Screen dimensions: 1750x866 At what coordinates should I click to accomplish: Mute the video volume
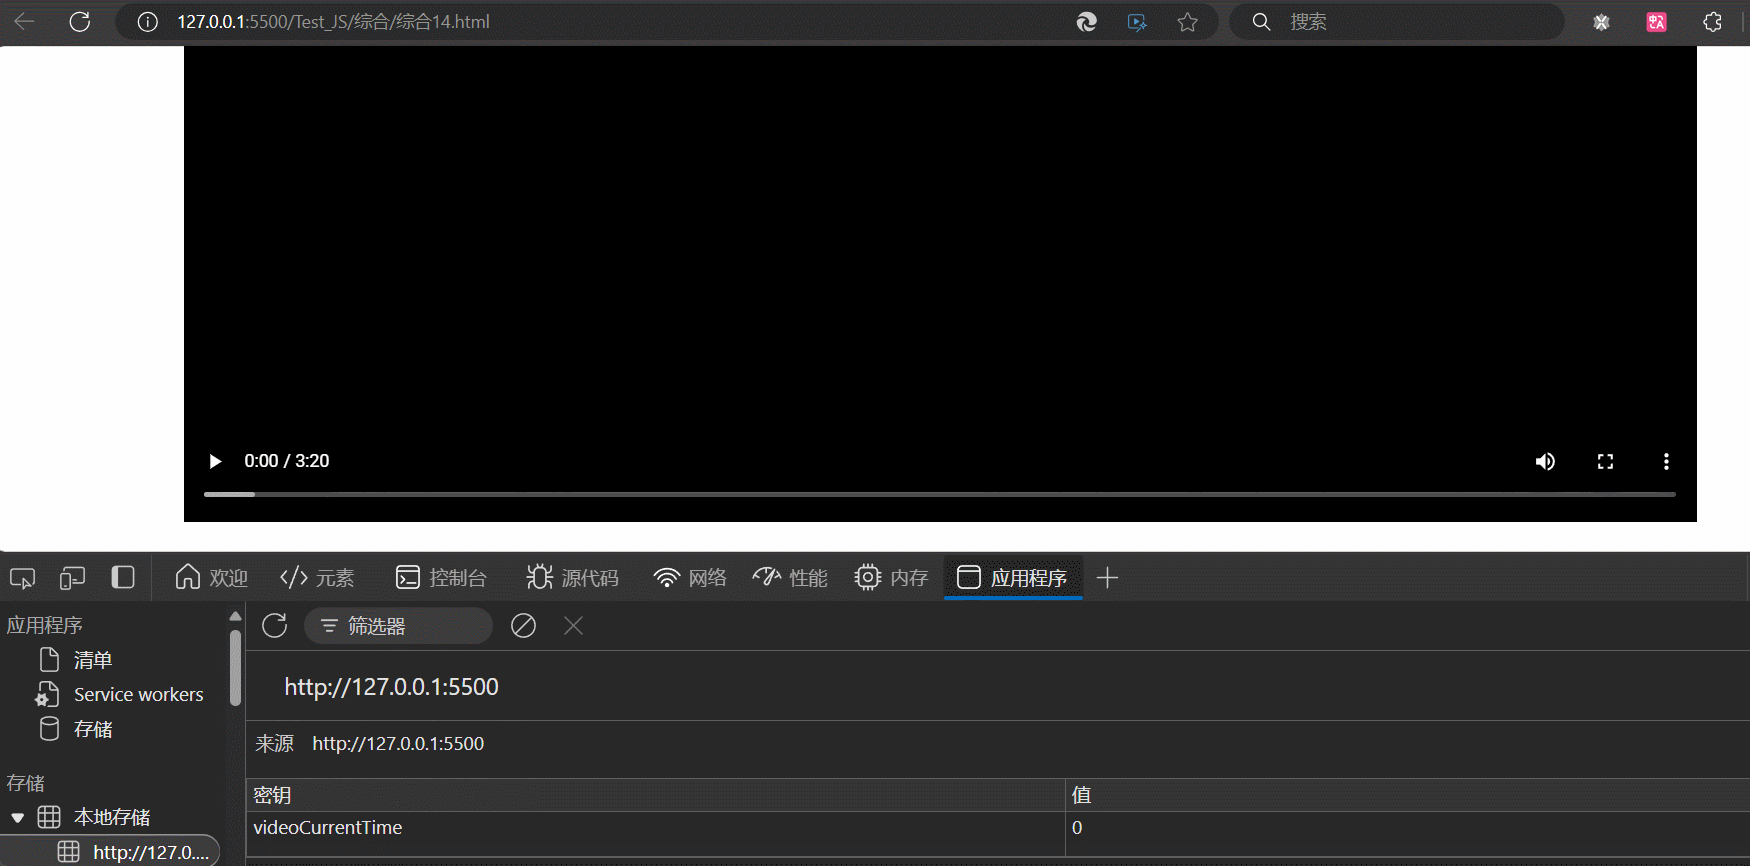coord(1545,461)
